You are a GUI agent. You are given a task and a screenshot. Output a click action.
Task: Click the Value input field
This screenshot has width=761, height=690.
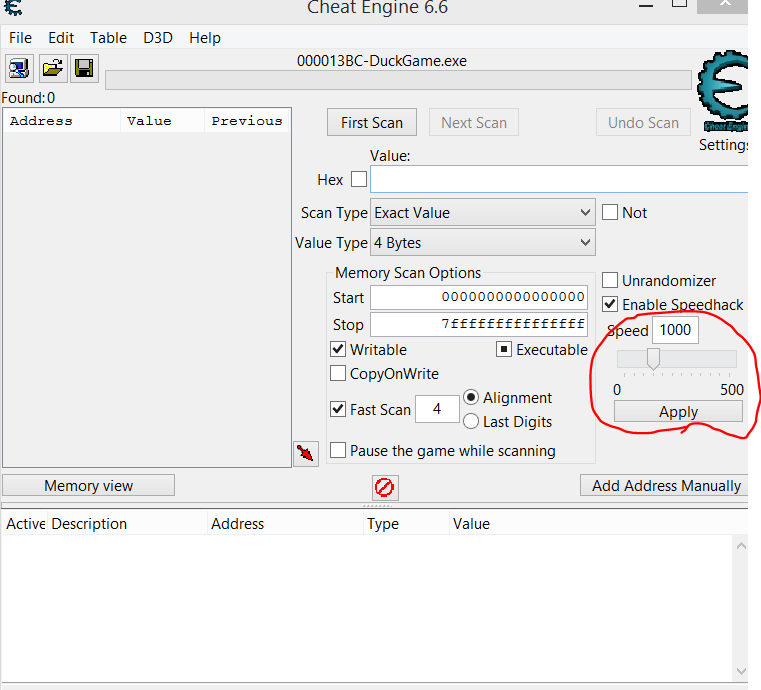tap(559, 179)
